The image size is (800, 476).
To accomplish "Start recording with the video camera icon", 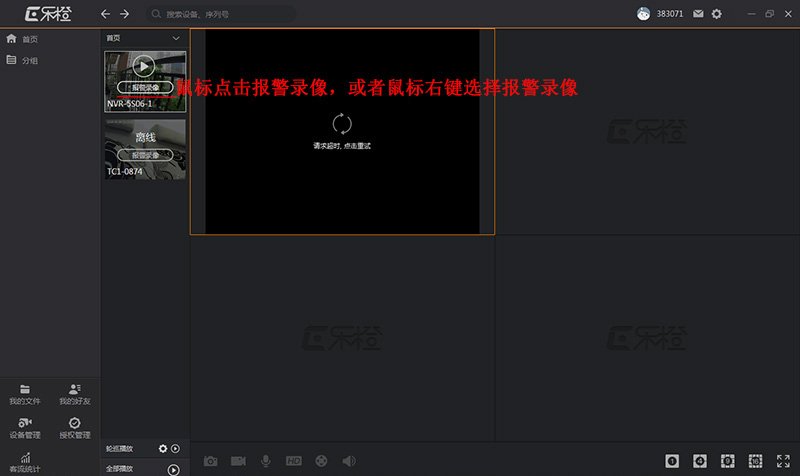I will point(238,461).
